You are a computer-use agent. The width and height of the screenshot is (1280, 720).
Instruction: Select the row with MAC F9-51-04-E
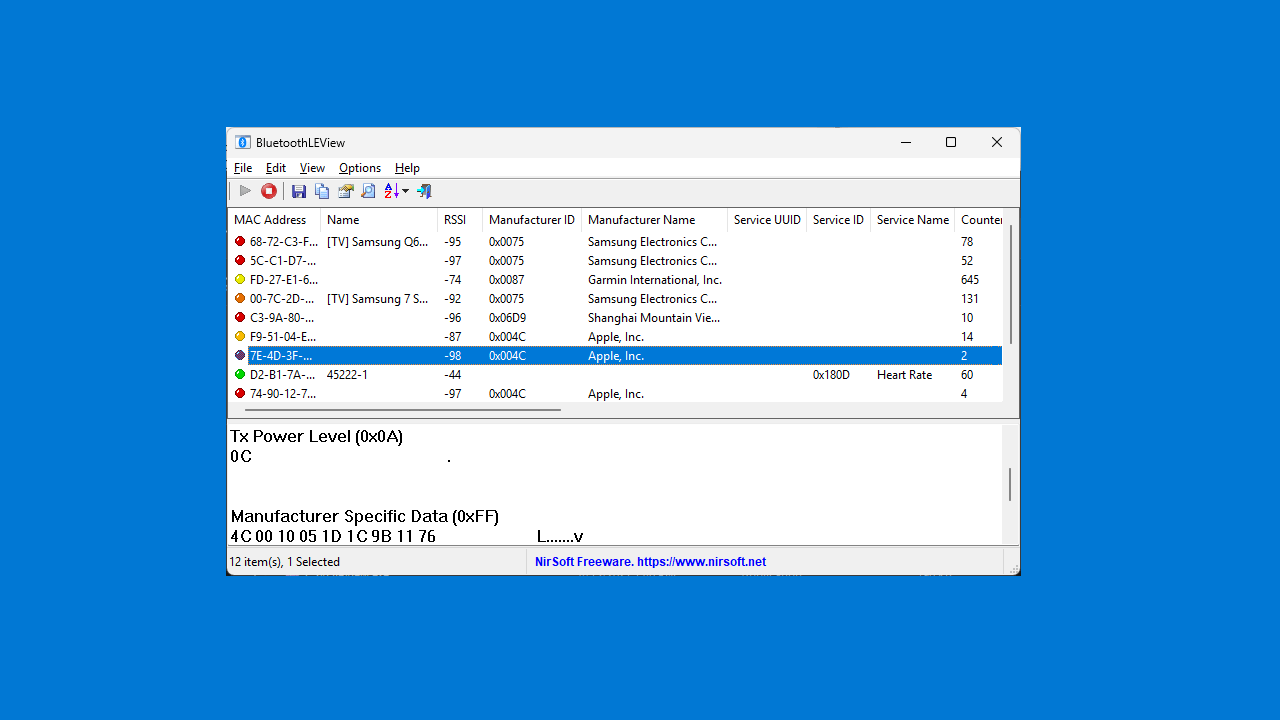tap(615, 337)
